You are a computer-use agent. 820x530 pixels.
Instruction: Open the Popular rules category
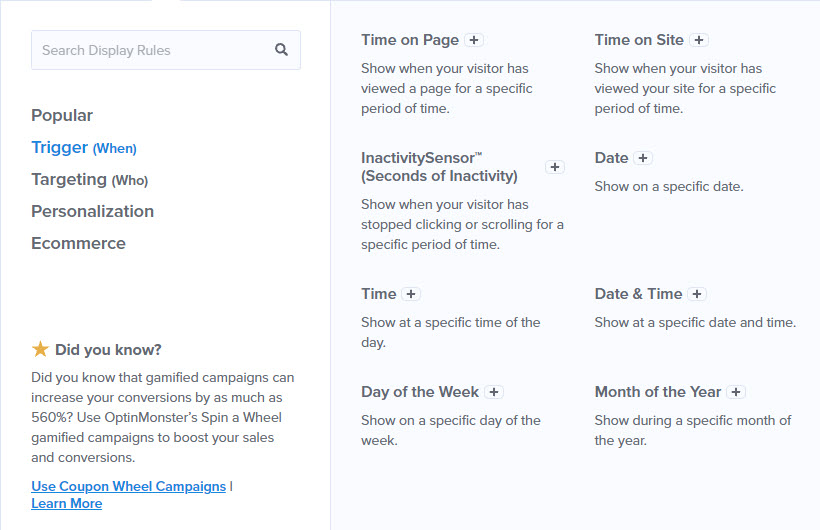pos(62,115)
